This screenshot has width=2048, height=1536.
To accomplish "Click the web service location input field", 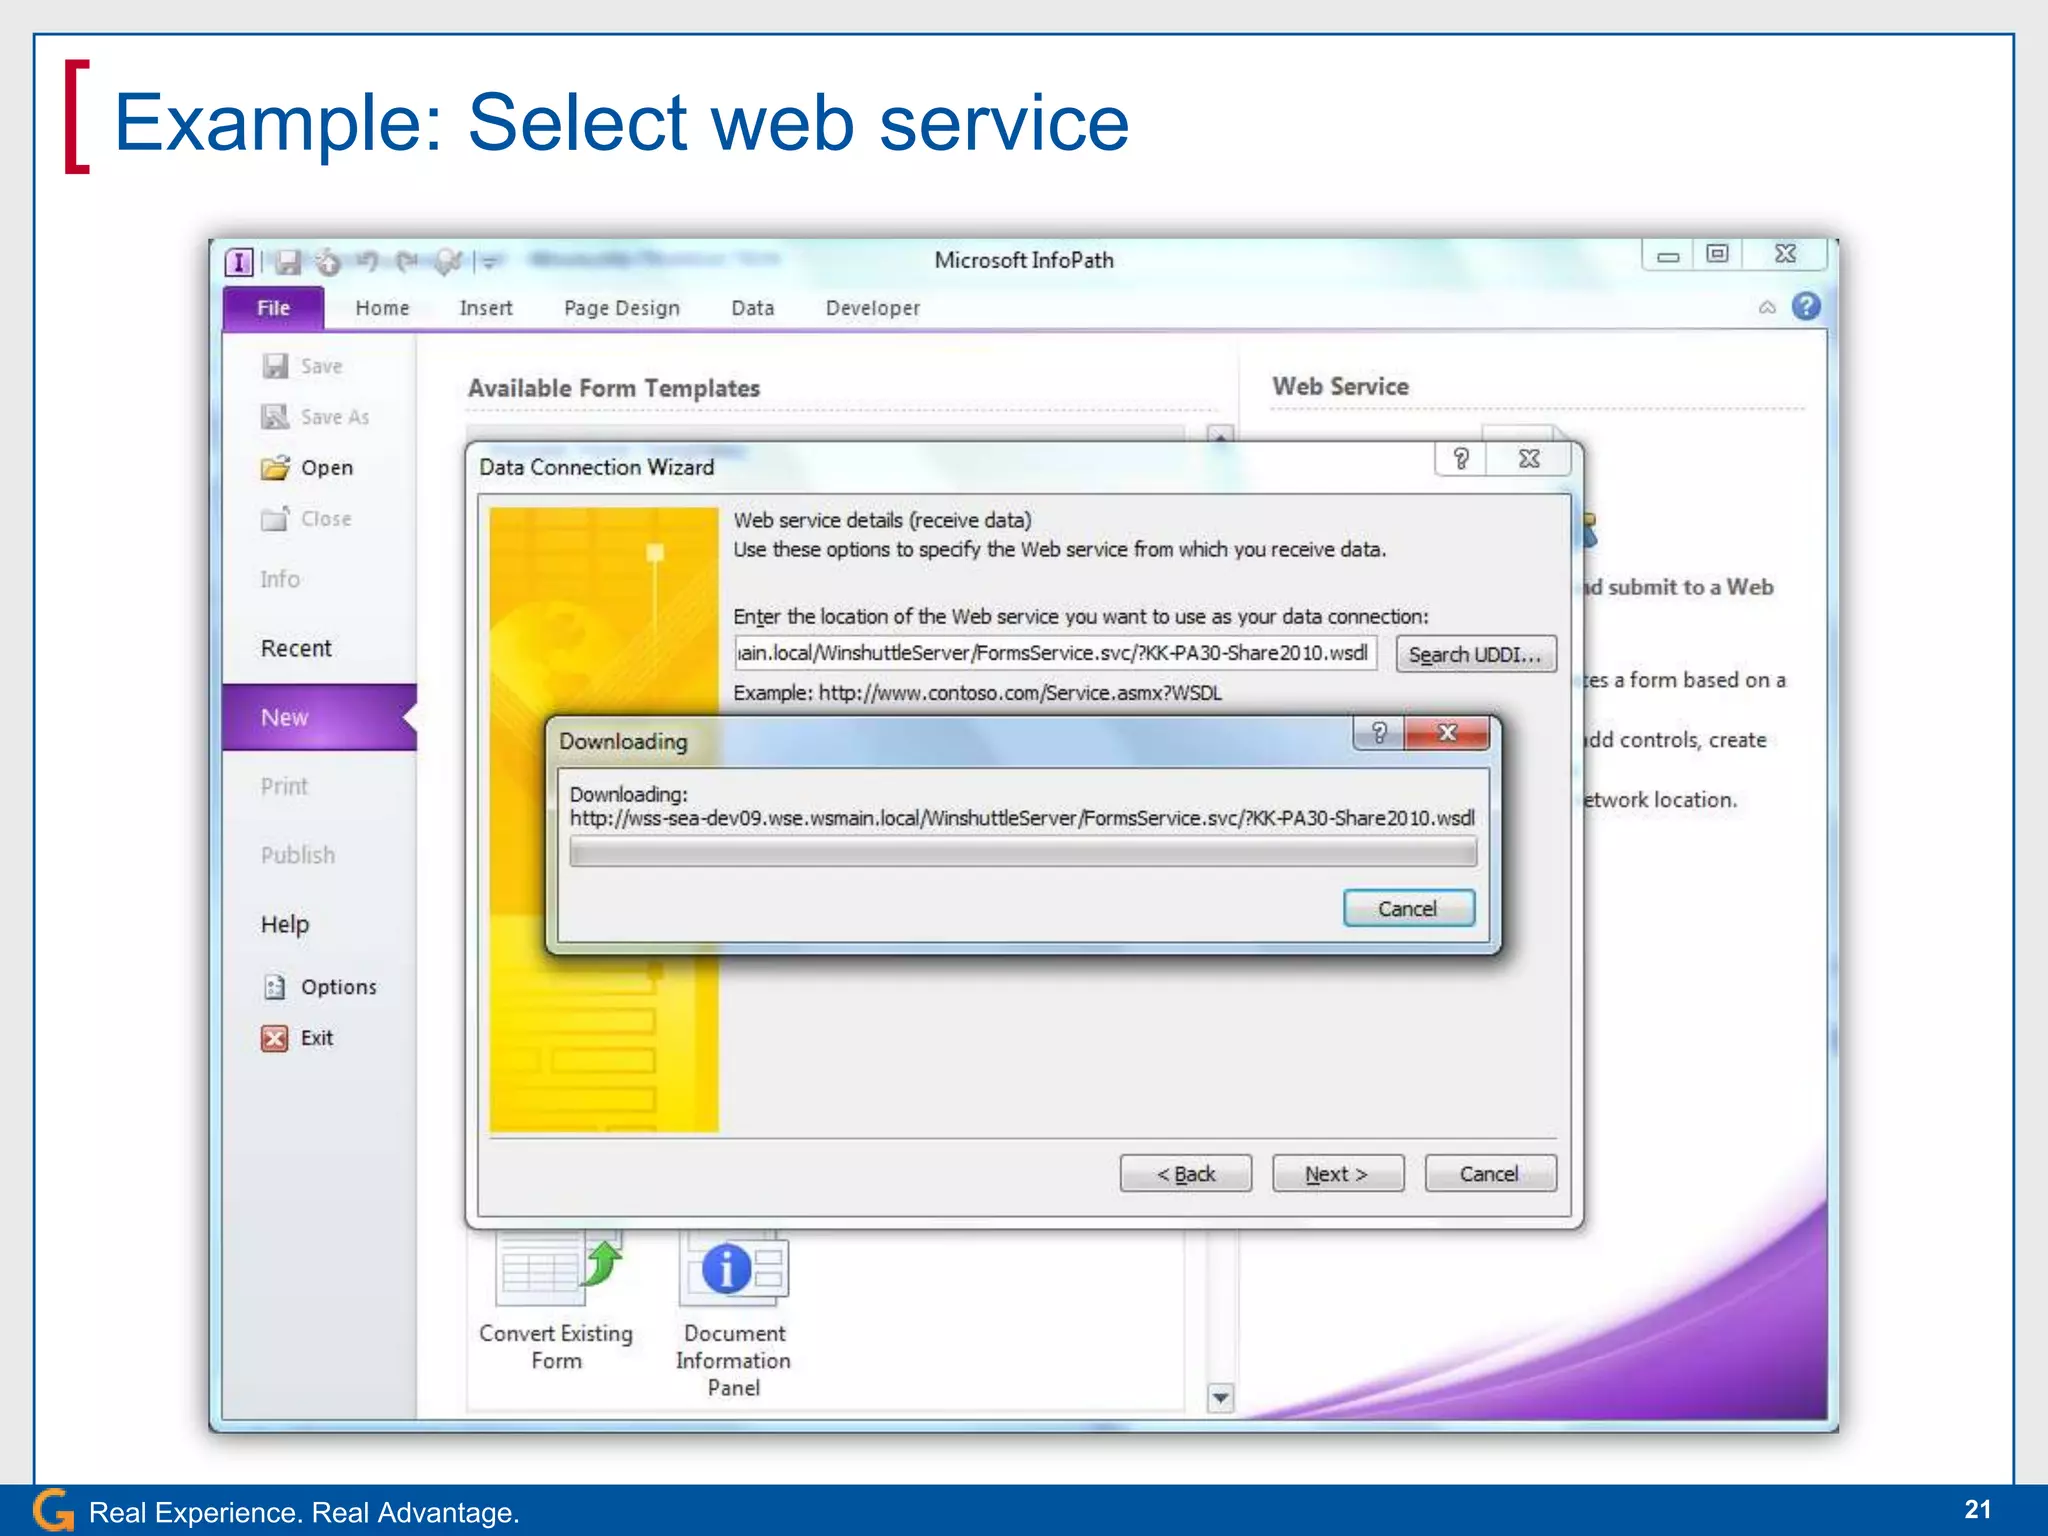I will click(1055, 653).
